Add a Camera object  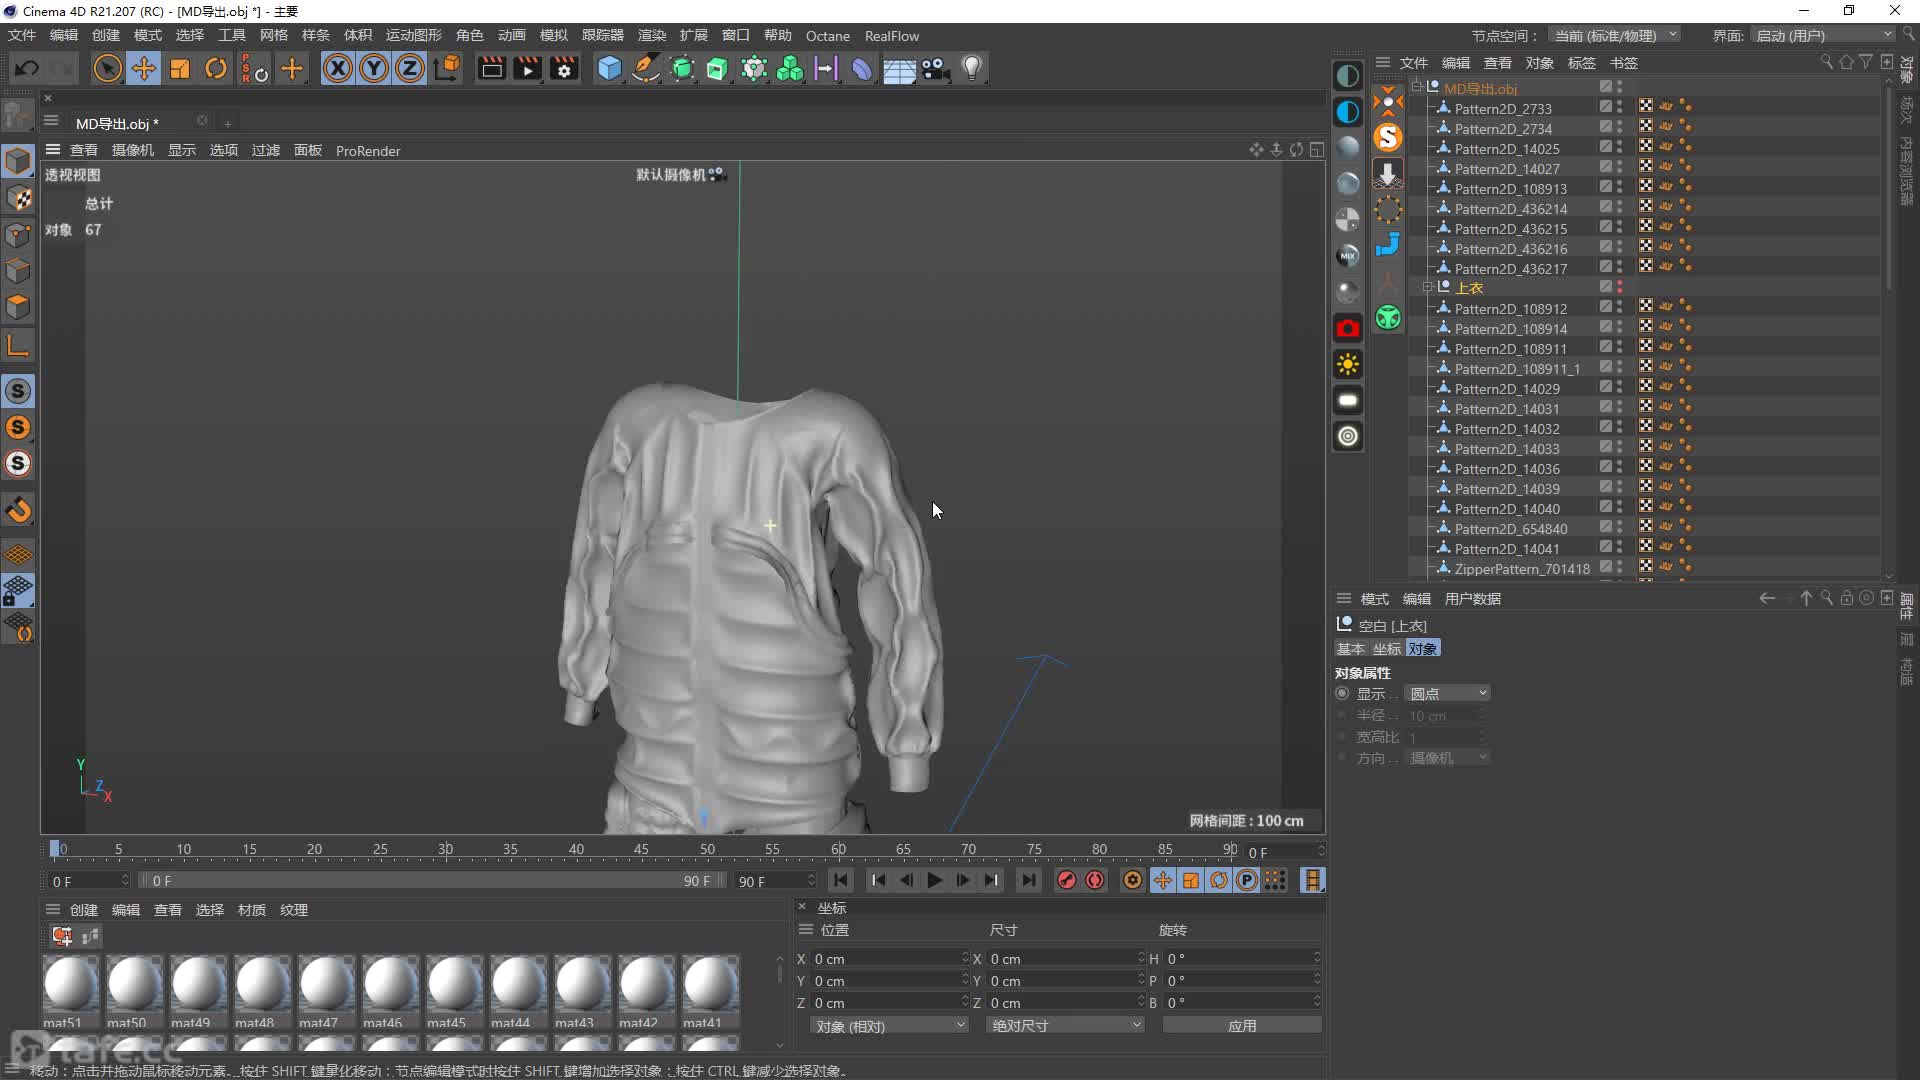935,68
